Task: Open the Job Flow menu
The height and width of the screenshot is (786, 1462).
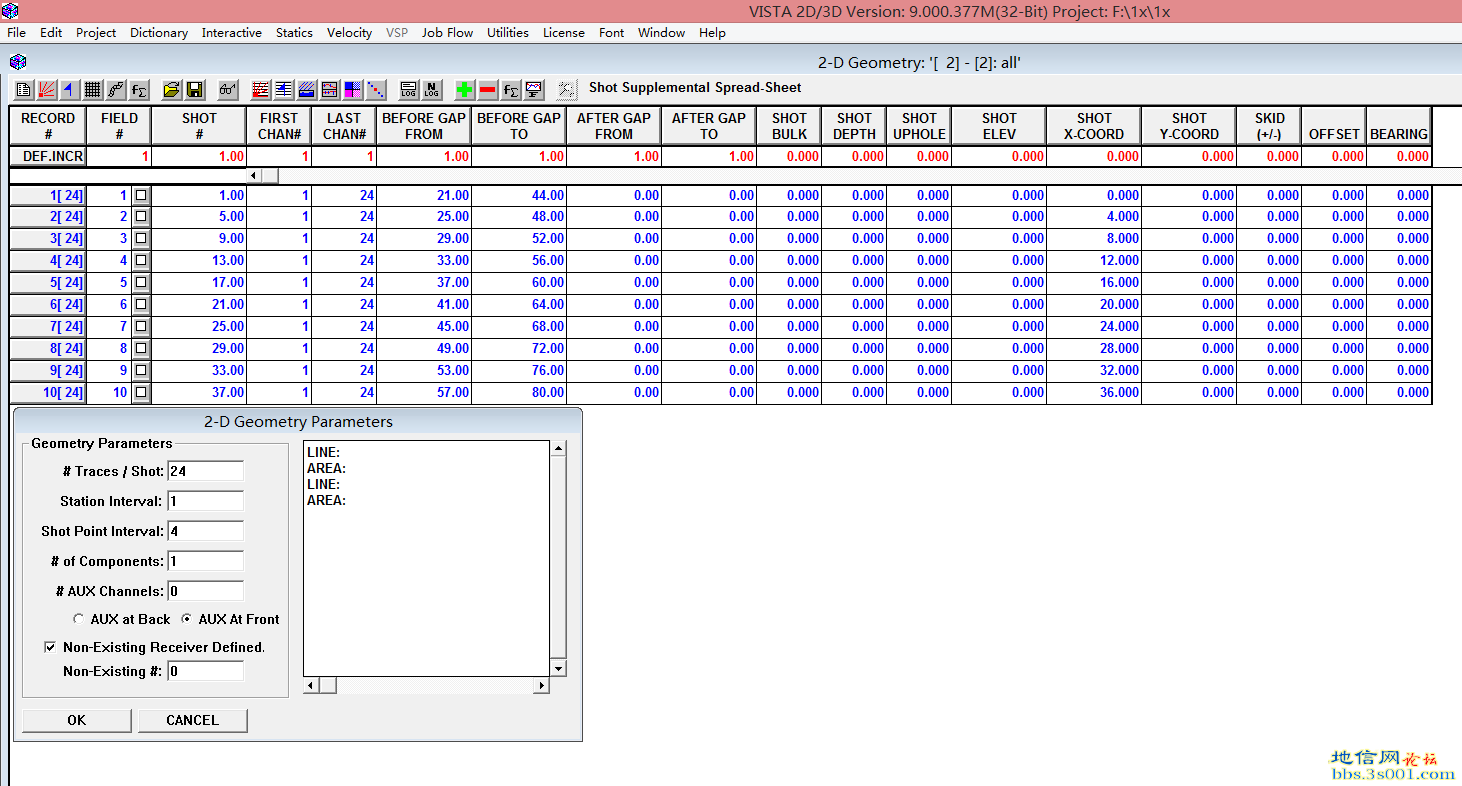Action: 447,33
